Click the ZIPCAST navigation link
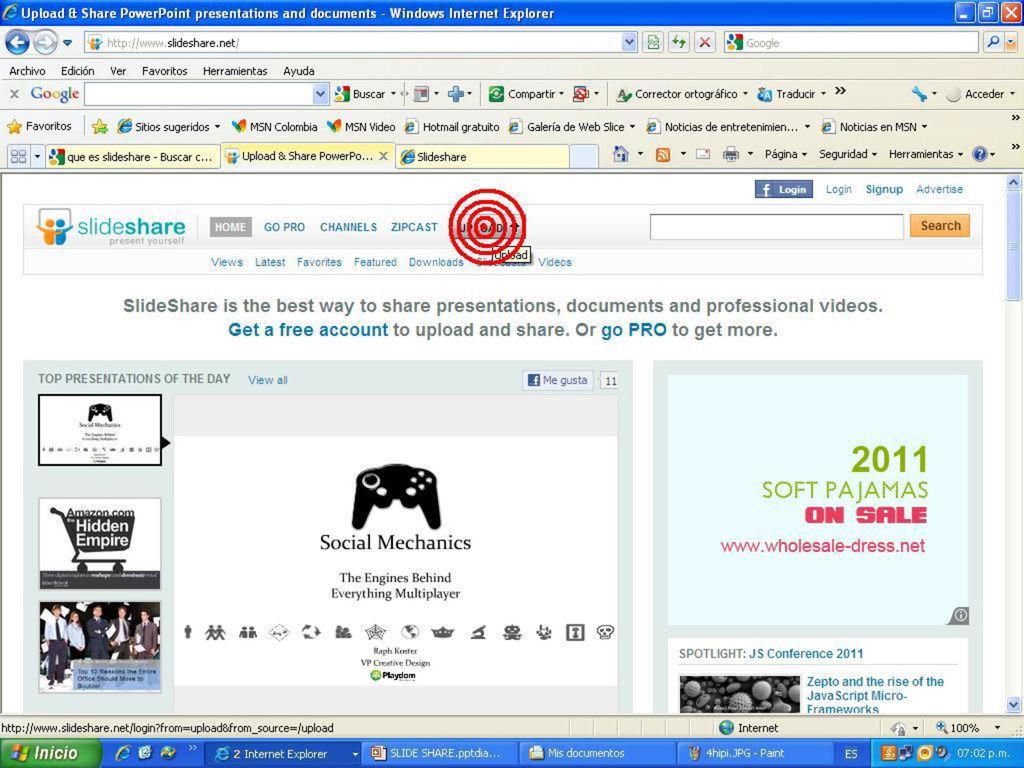The height and width of the screenshot is (768, 1024). click(x=414, y=227)
